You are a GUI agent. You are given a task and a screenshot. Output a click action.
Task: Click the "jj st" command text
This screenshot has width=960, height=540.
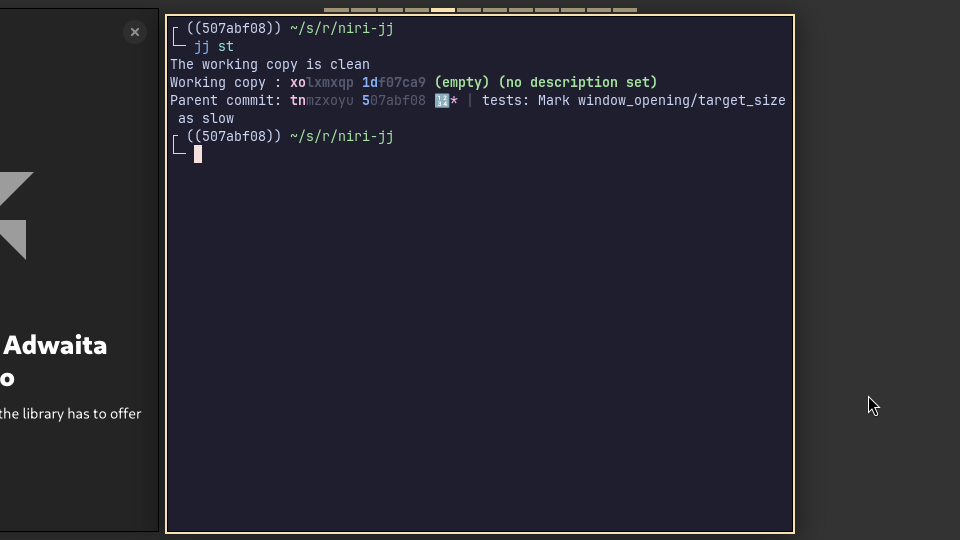pyautogui.click(x=214, y=47)
